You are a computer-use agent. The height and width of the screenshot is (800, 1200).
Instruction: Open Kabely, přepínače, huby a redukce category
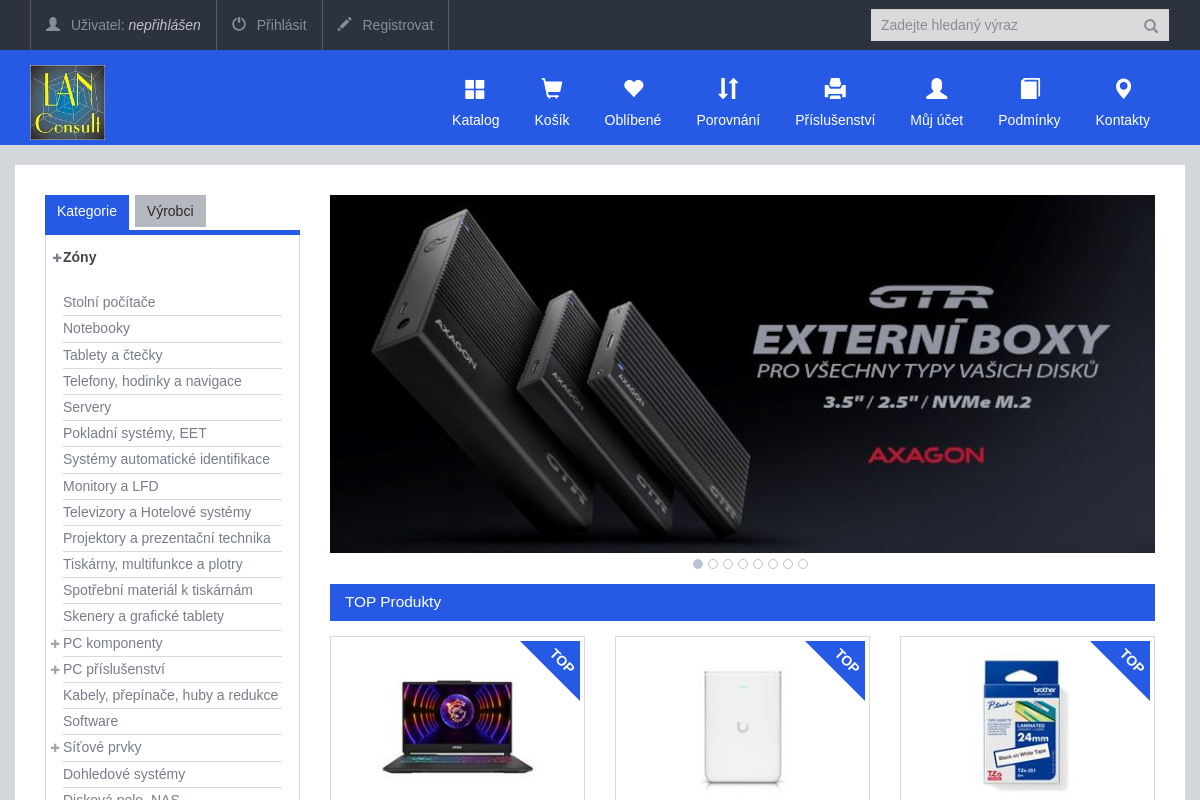170,695
